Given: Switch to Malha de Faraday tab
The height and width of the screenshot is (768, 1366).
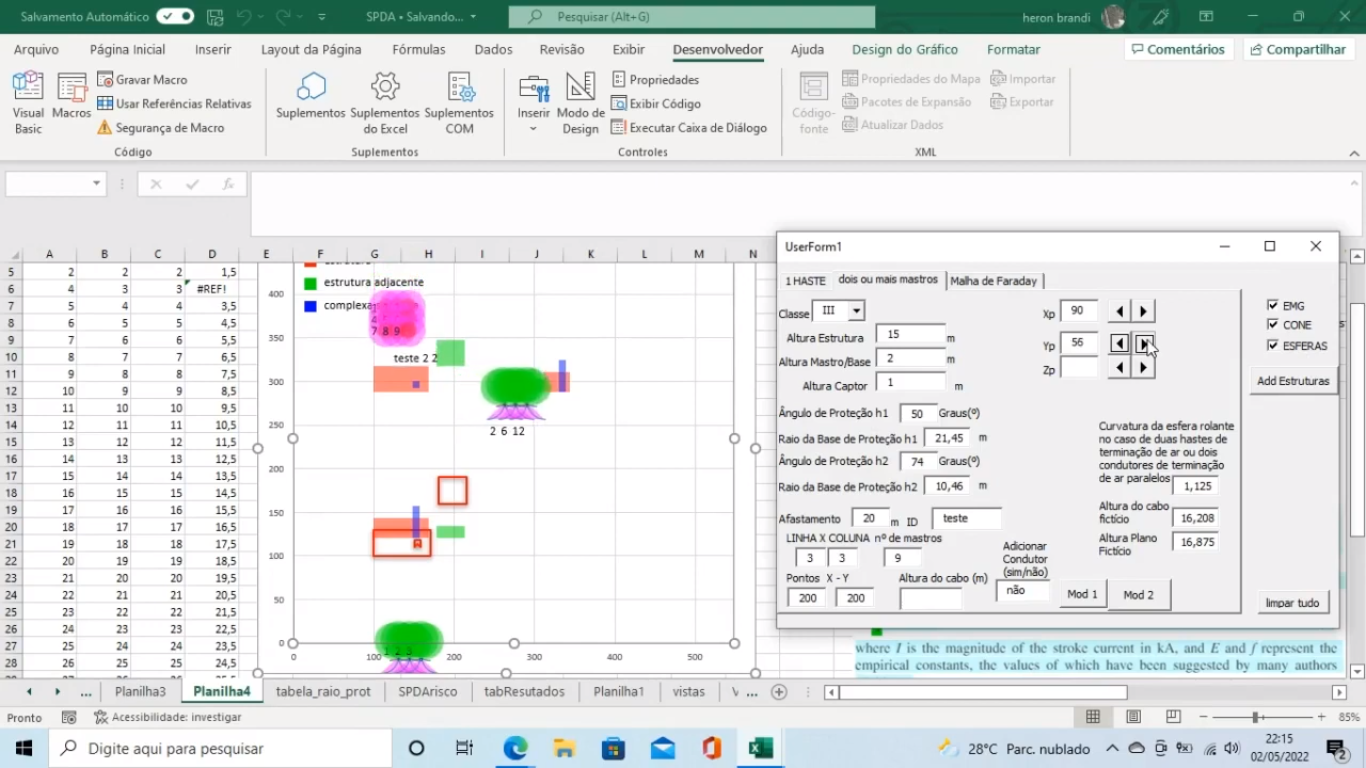Looking at the screenshot, I should click(993, 281).
